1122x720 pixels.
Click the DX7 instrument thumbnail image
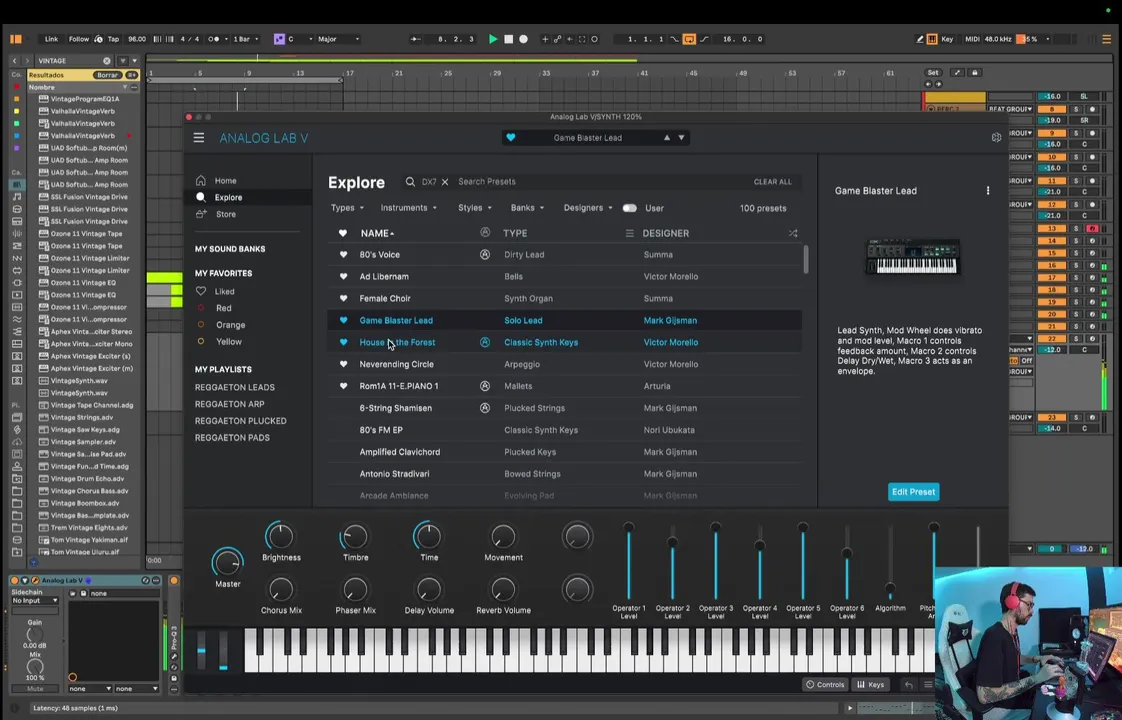(912, 256)
